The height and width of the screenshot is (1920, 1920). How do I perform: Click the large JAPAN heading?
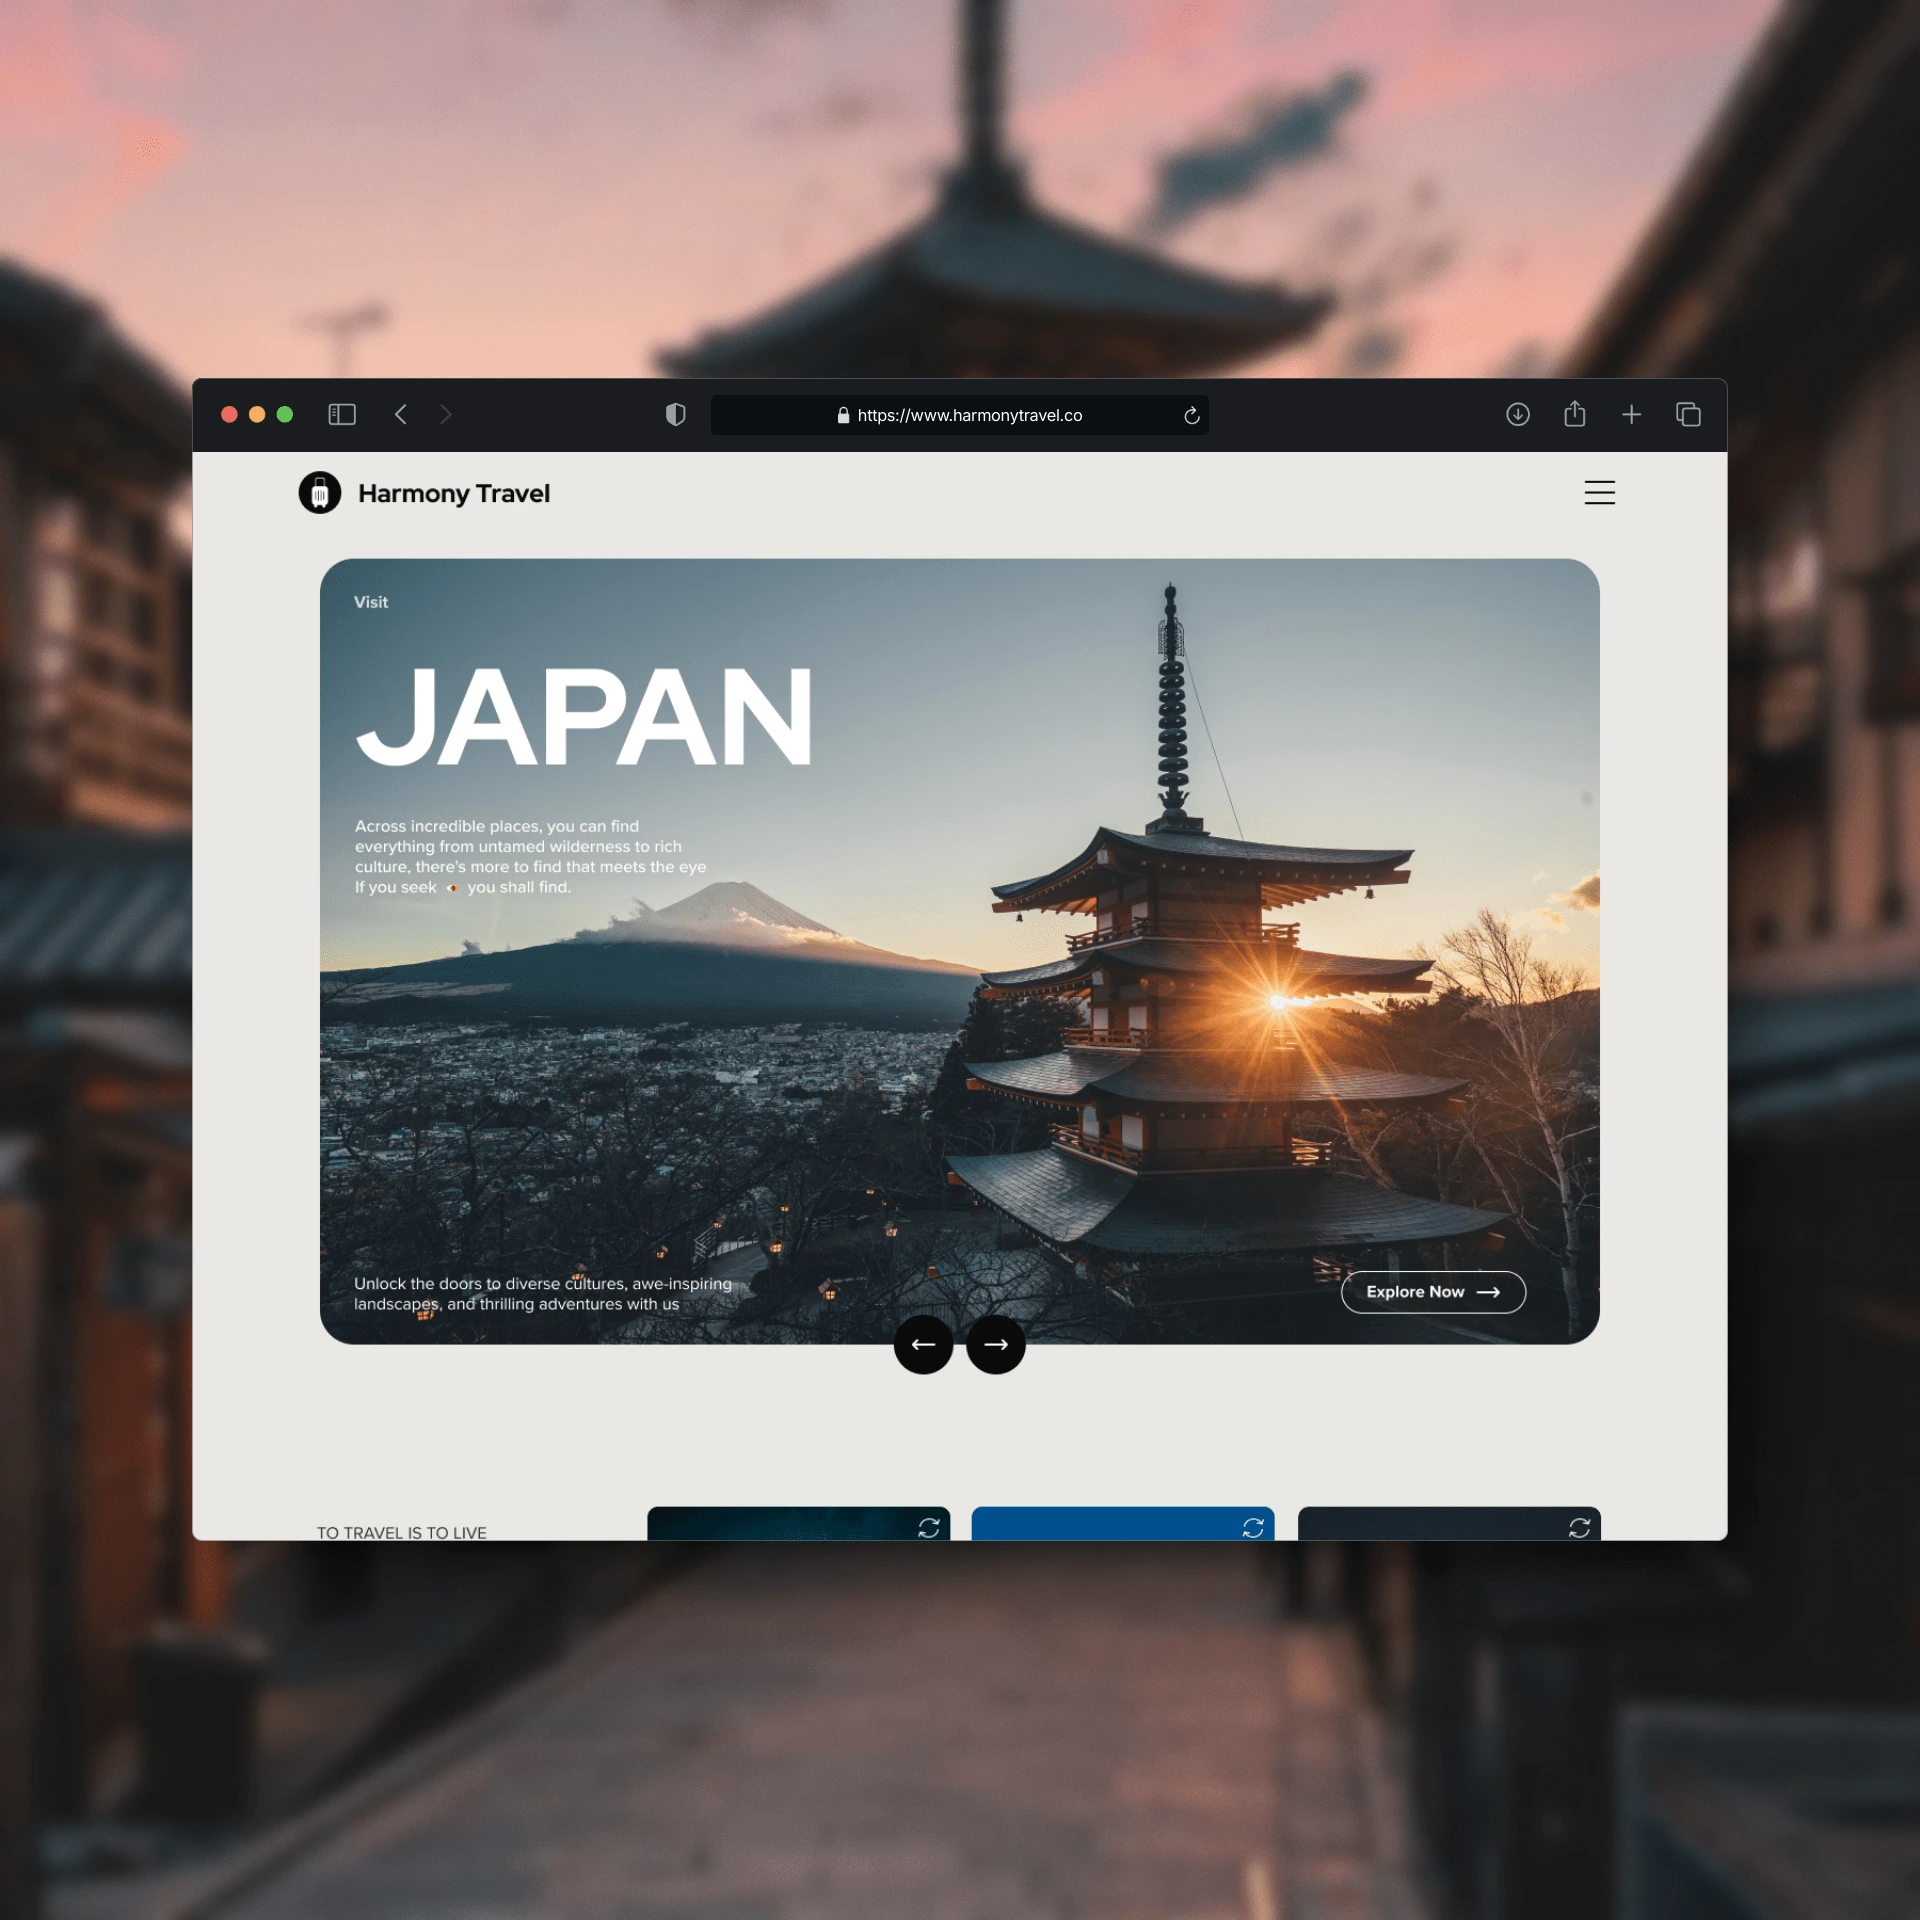[585, 717]
